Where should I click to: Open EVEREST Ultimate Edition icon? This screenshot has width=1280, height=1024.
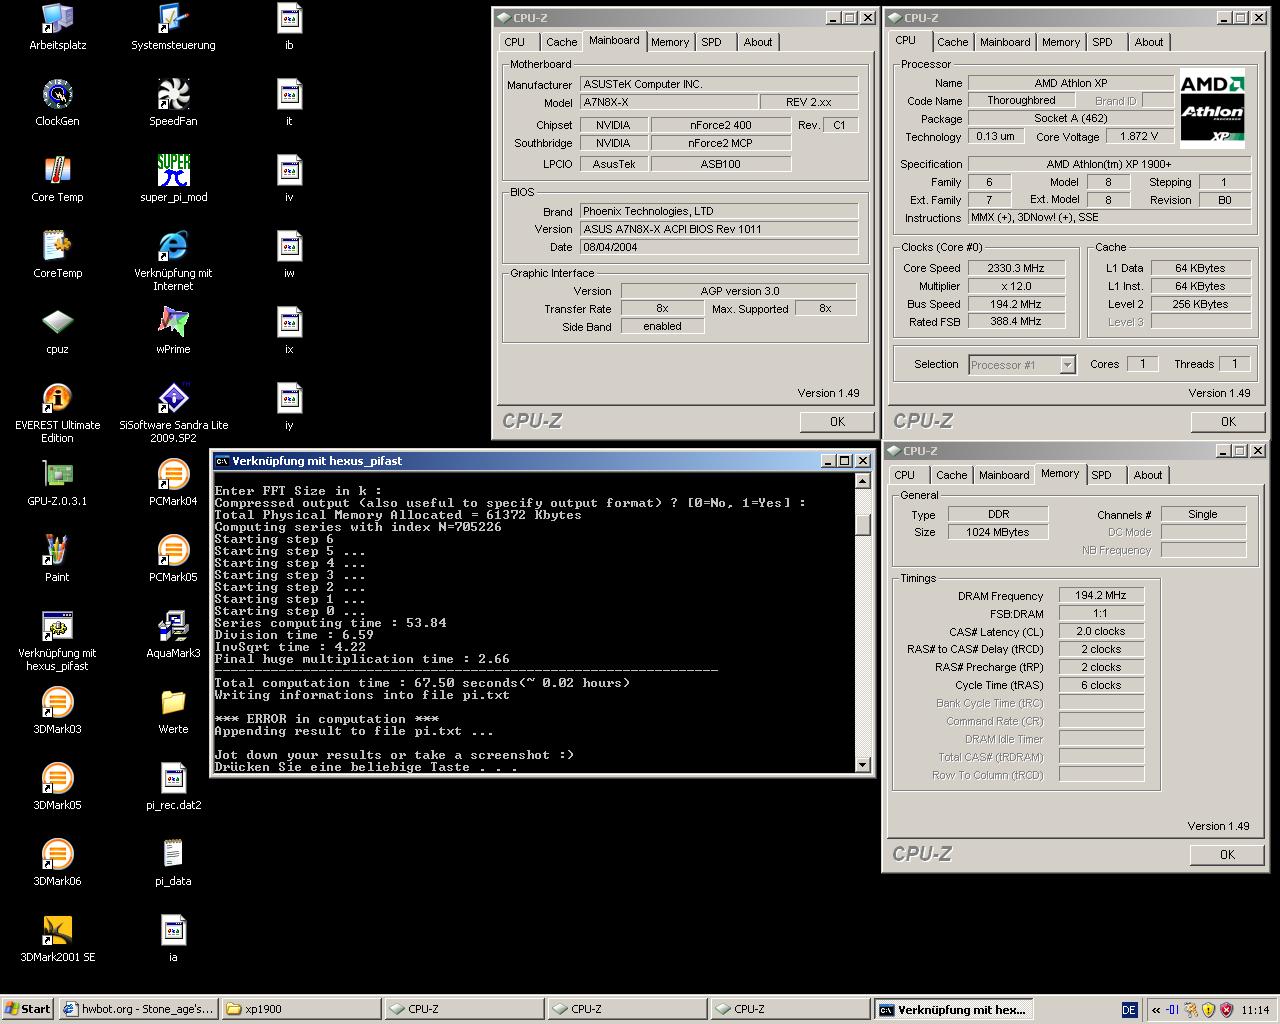(57, 413)
